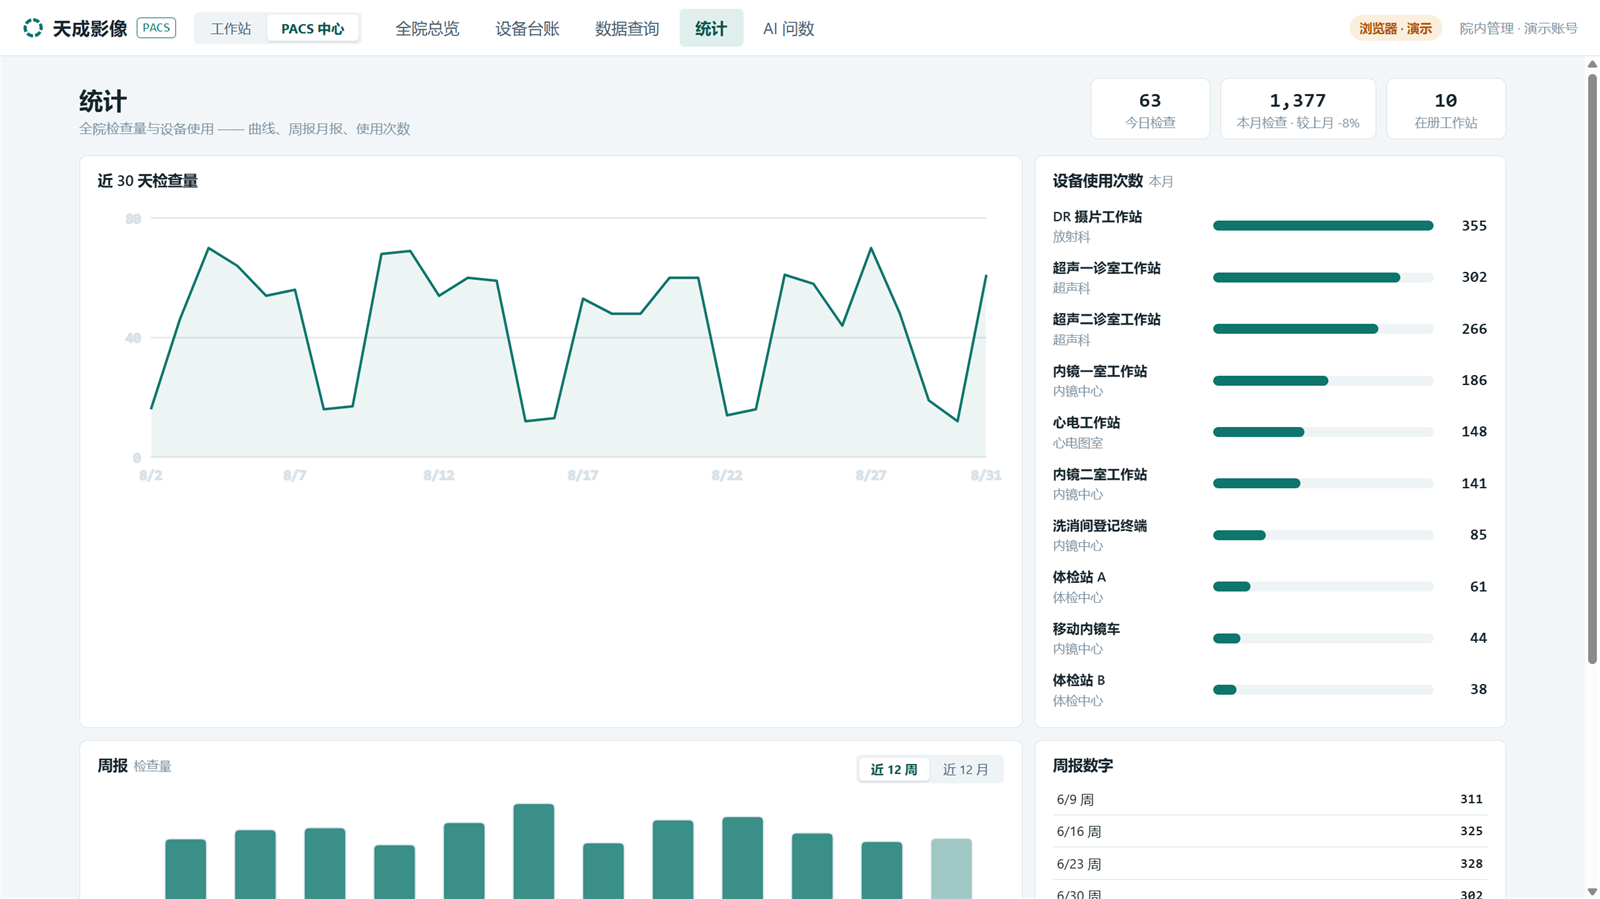Click the 6/16 周 row in 周报数字
1600x899 pixels.
[x=1270, y=831]
